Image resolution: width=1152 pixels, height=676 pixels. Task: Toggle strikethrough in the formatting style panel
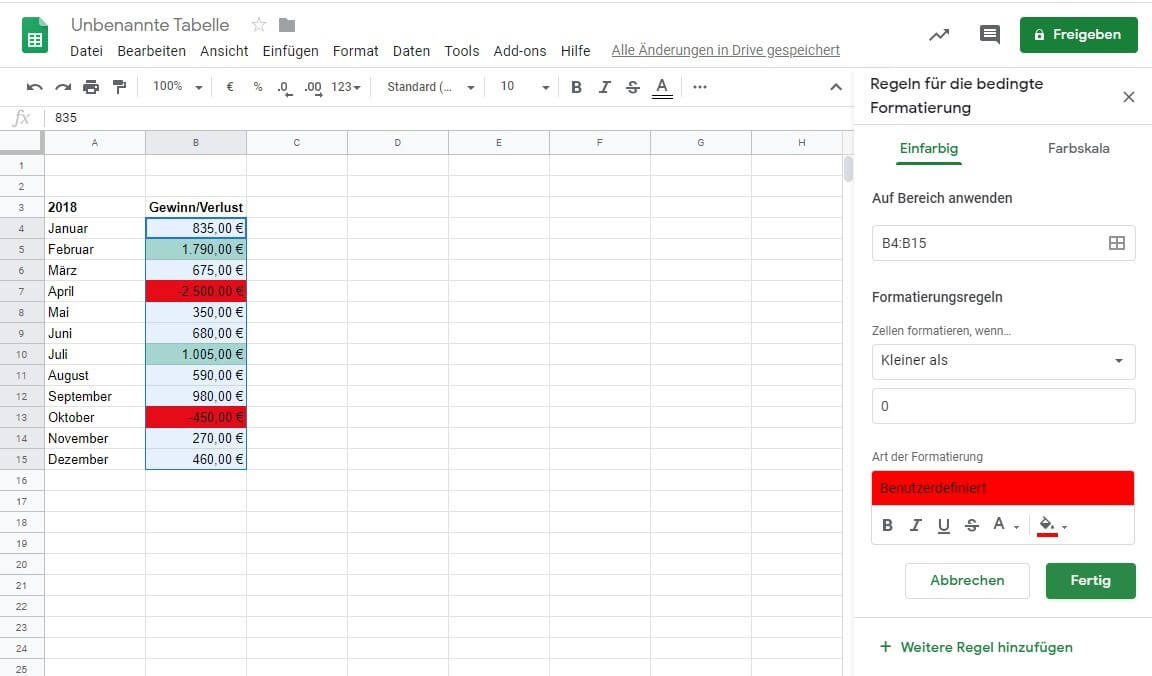[x=972, y=525]
